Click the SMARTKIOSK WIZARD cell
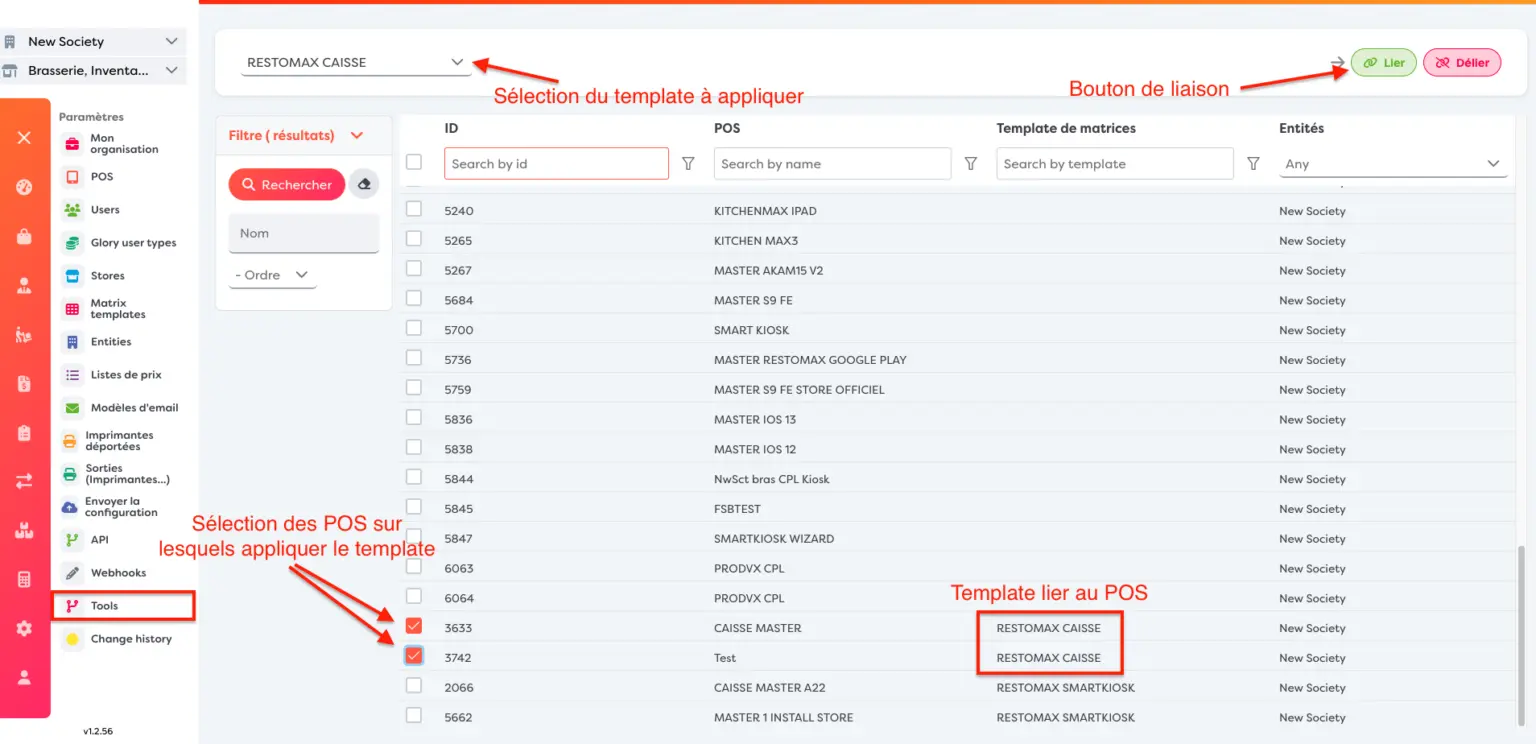The height and width of the screenshot is (744, 1536). point(774,539)
